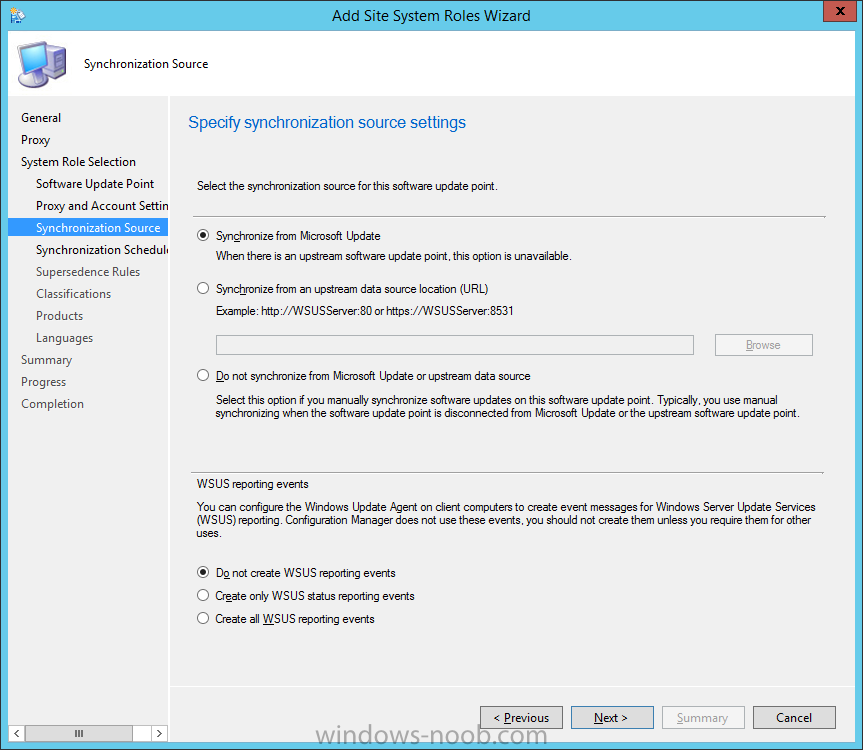Click 'Select the synchronization source' instruction text

tap(347, 186)
